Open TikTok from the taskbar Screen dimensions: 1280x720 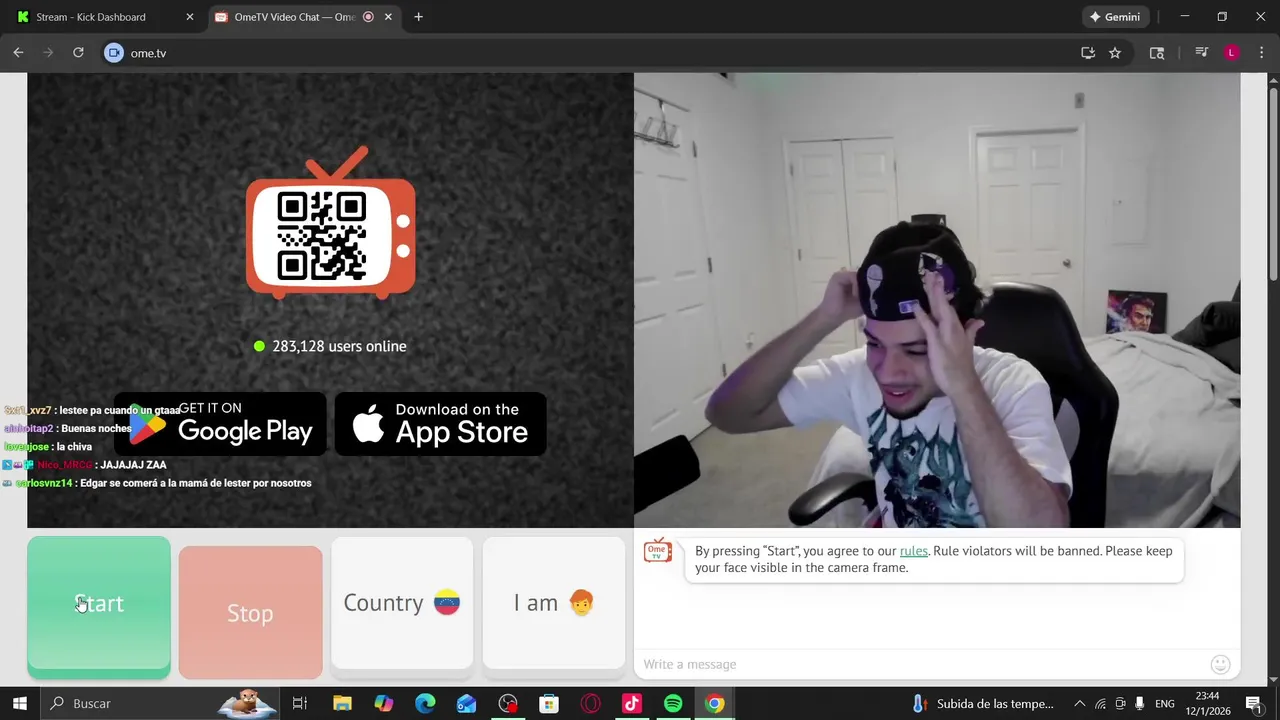(x=632, y=704)
